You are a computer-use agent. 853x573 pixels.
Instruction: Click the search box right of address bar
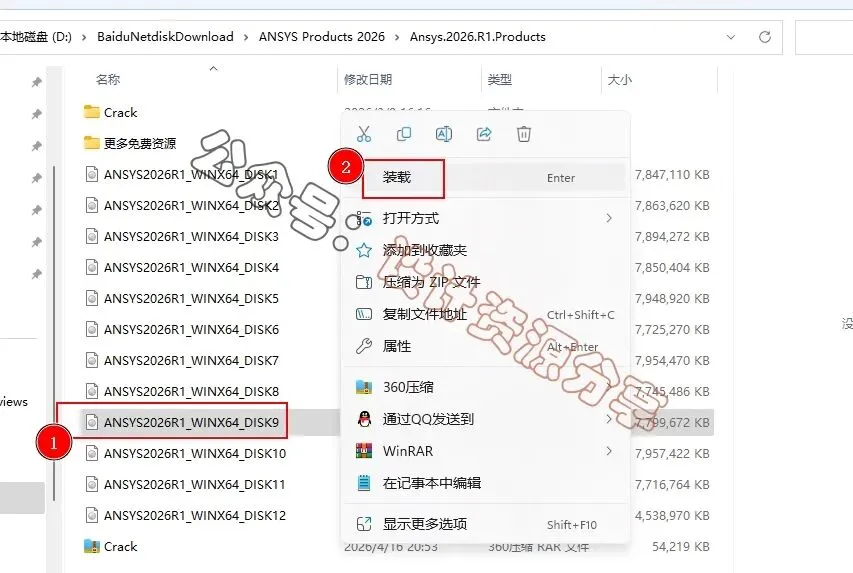(824, 37)
